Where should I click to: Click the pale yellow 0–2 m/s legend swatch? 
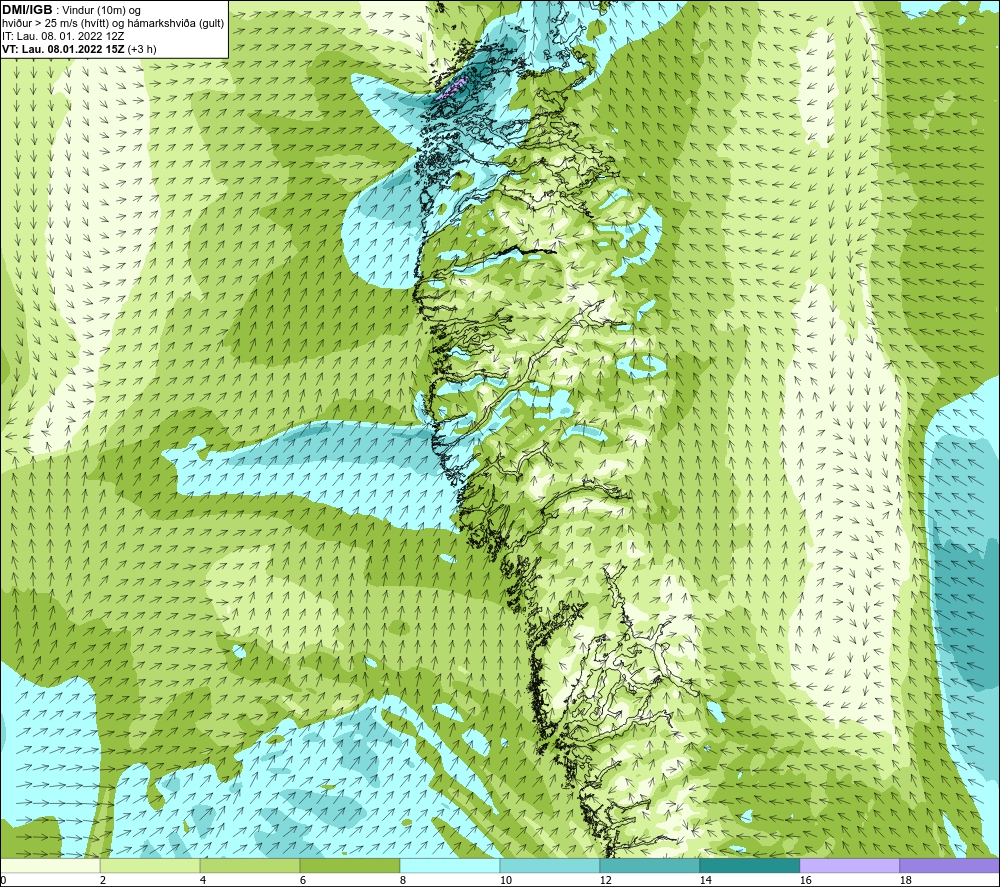point(50,865)
